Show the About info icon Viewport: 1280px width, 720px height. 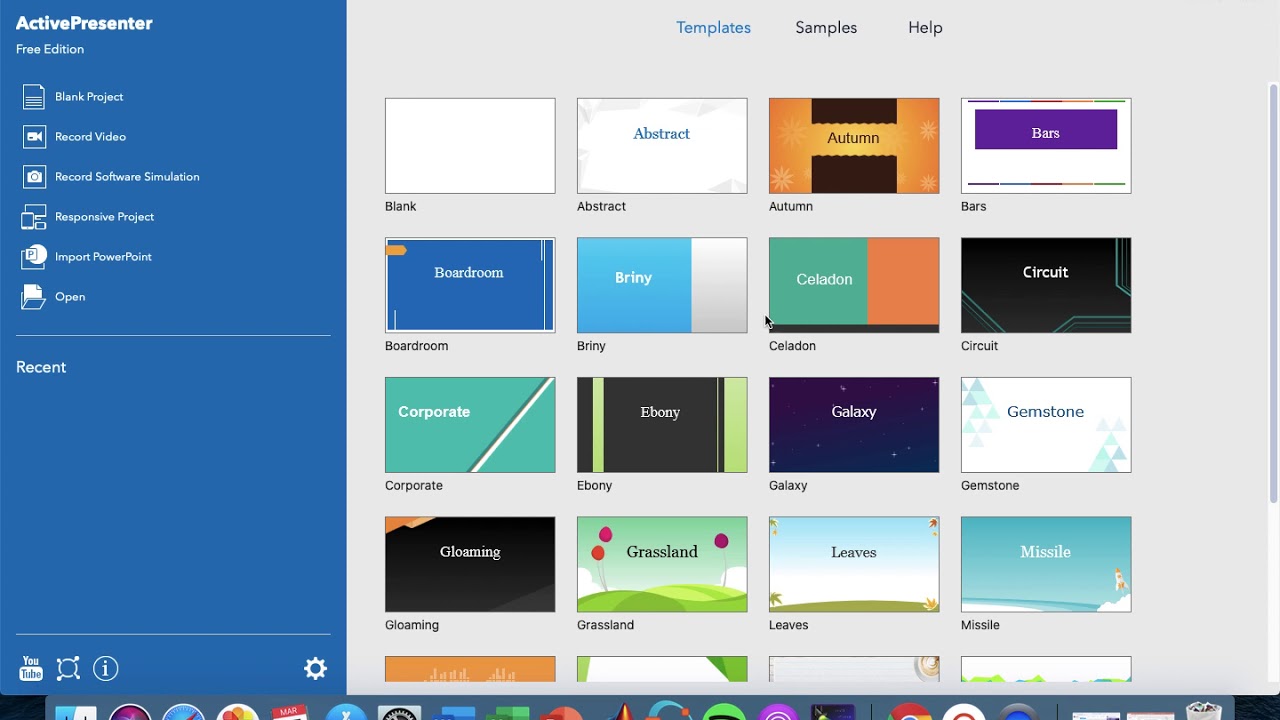pos(106,668)
